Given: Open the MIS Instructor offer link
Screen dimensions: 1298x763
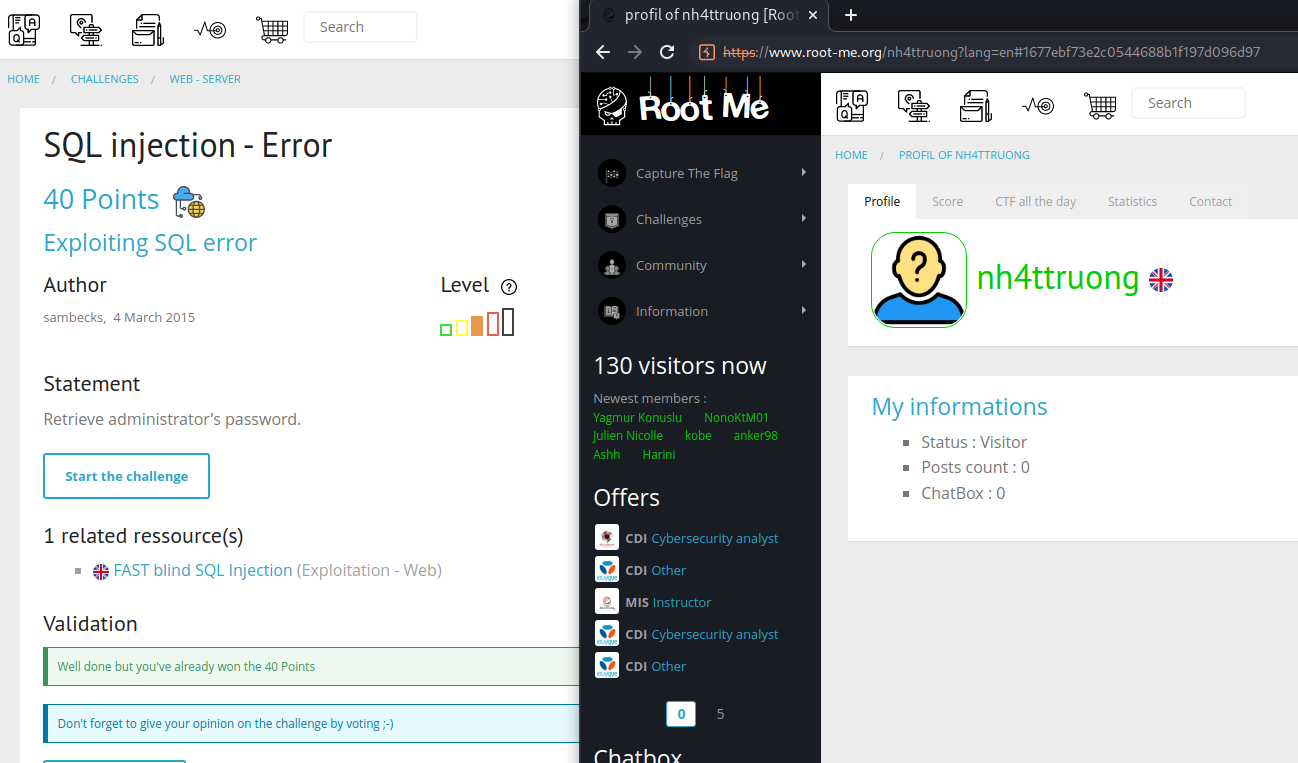Looking at the screenshot, I should 682,602.
